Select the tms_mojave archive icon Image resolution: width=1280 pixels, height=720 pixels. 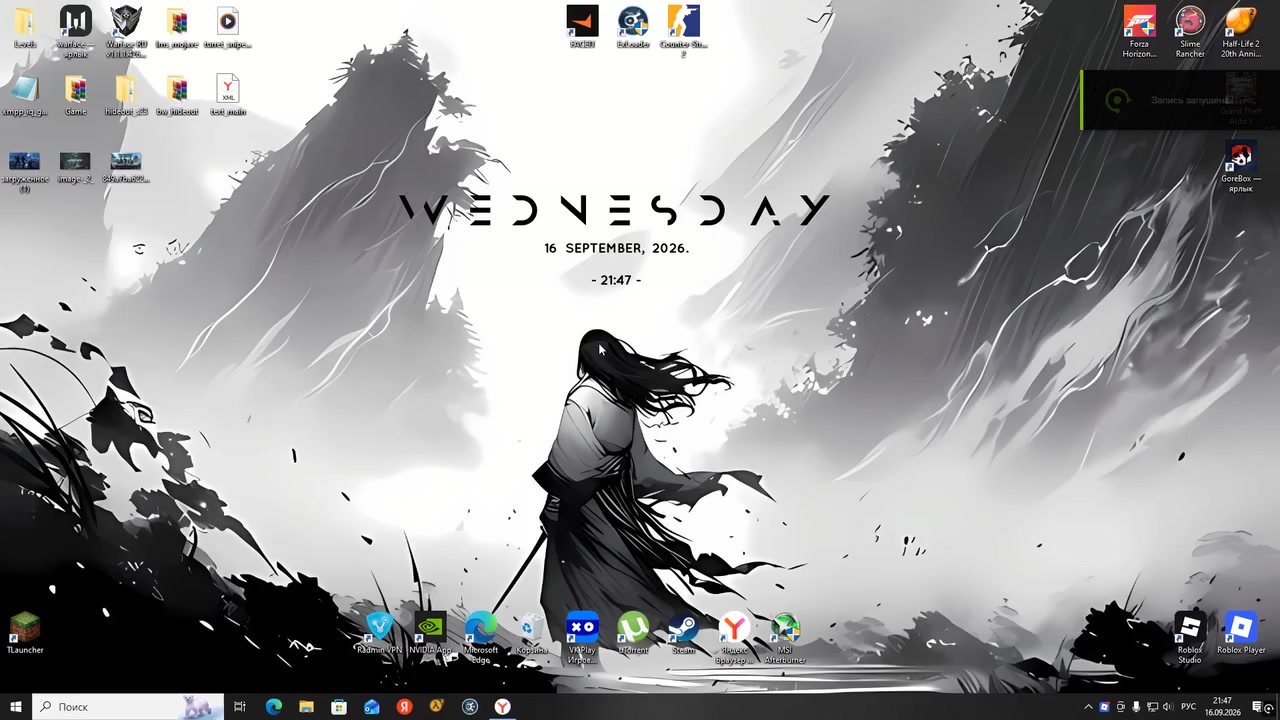(177, 28)
